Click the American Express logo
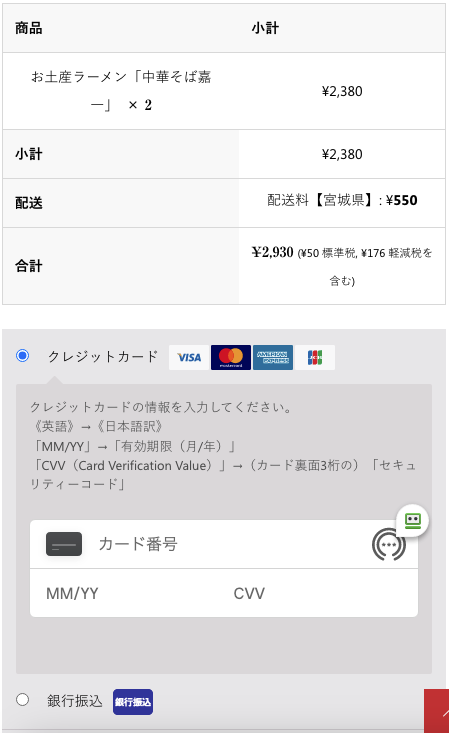This screenshot has width=449, height=733. coord(273,358)
